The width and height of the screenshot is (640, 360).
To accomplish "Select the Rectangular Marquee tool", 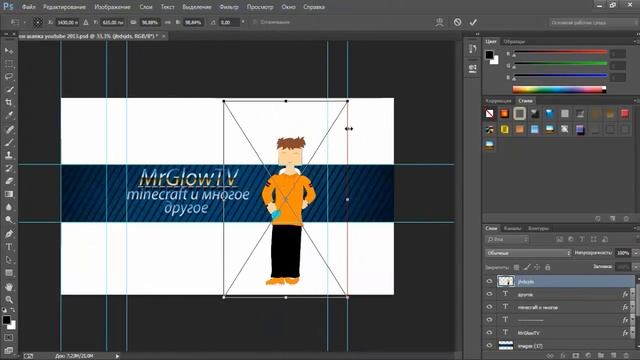I will pyautogui.click(x=9, y=64).
